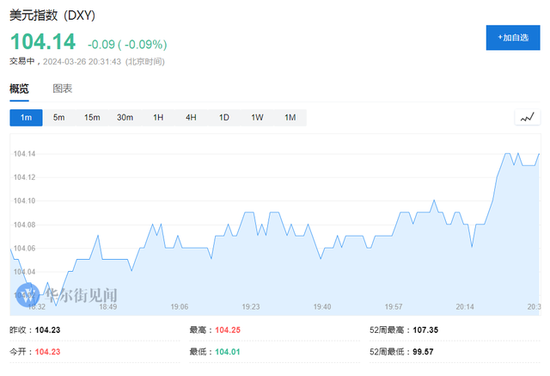Click the chart type line icon
The width and height of the screenshot is (550, 376).
tap(527, 118)
